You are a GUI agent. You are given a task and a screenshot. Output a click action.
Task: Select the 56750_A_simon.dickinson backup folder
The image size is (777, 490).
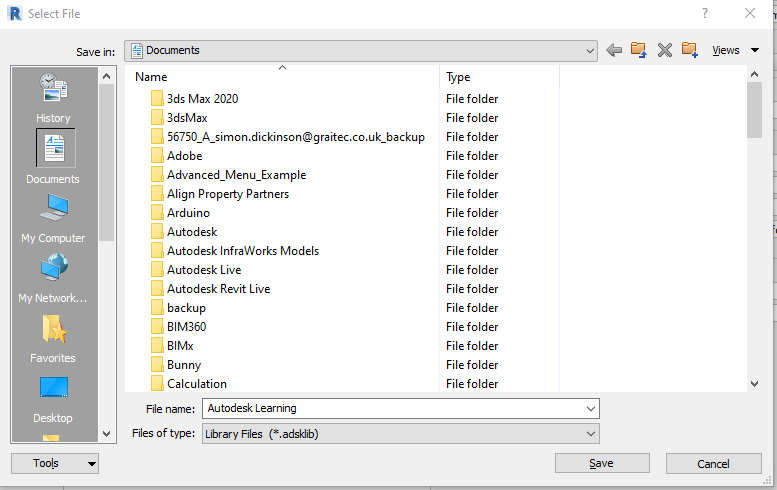(x=296, y=137)
